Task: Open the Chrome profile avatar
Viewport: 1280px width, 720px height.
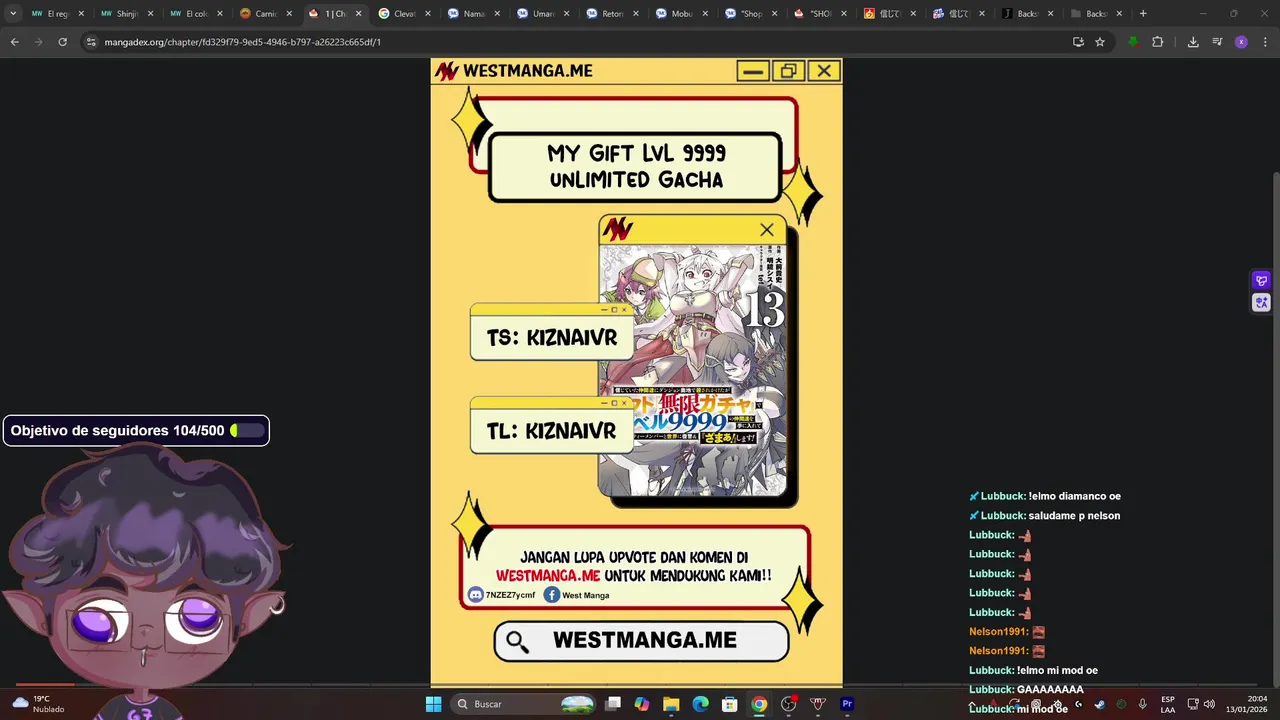Action: 1241,42
